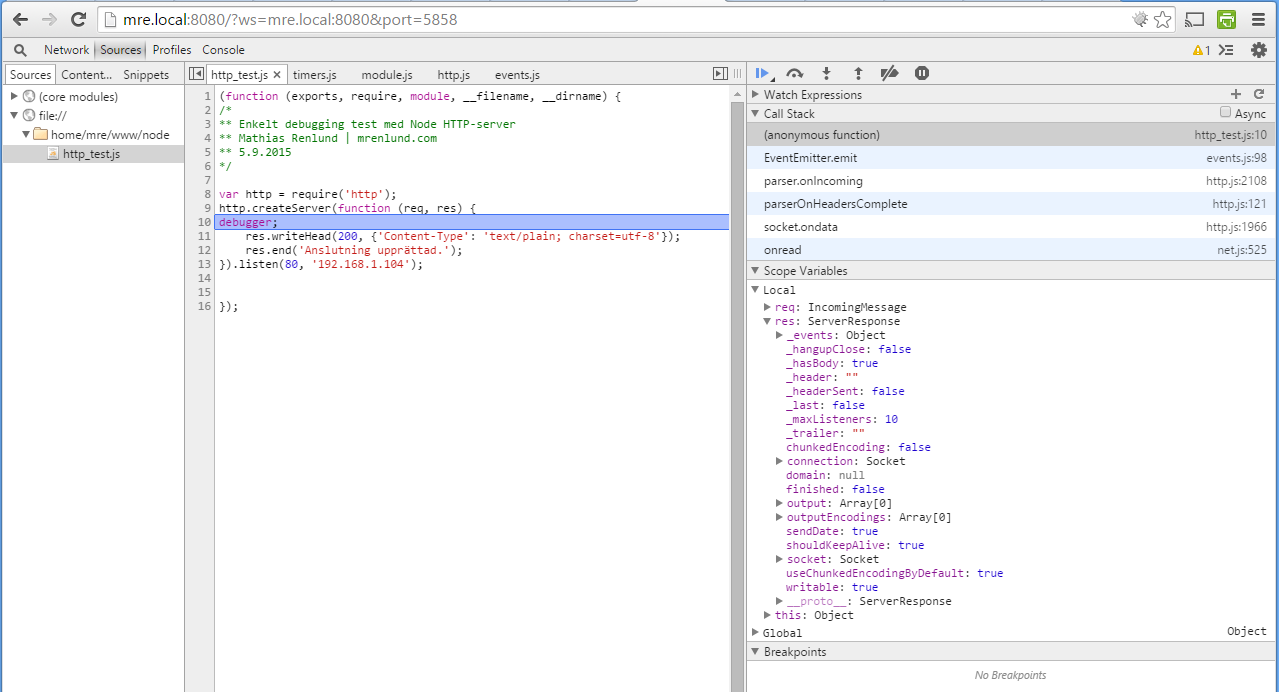Select socket.ondata call frame
The image size is (1279, 692).
1012,227
